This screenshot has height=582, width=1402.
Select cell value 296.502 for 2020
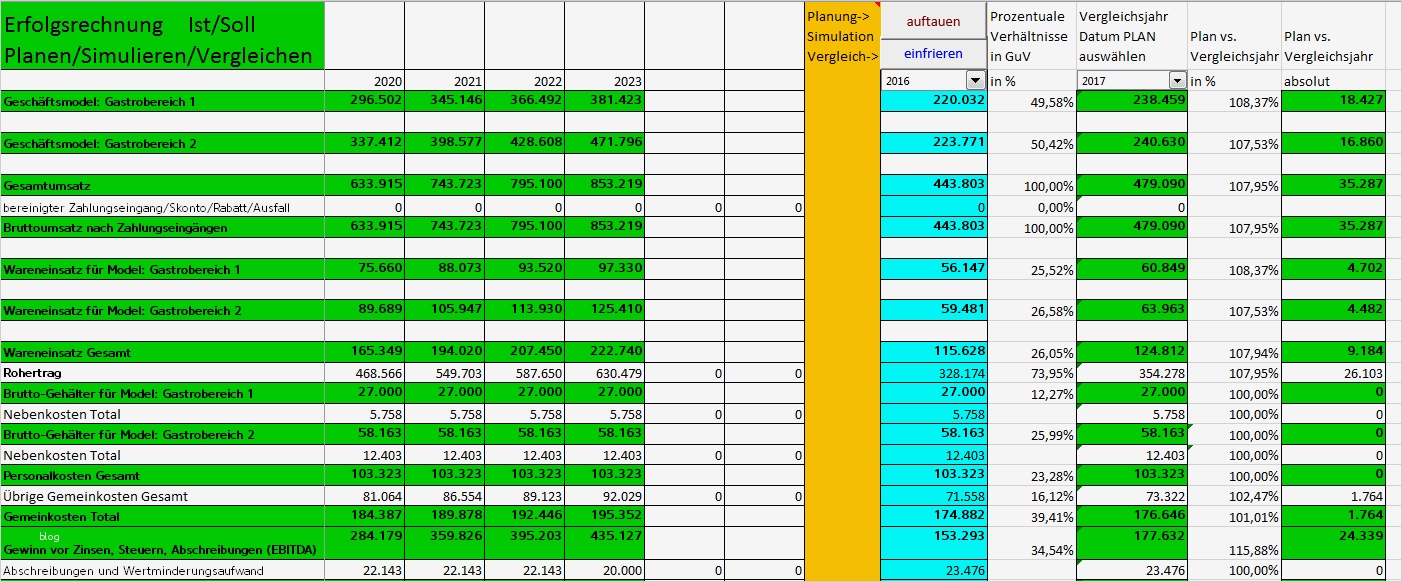click(x=364, y=101)
